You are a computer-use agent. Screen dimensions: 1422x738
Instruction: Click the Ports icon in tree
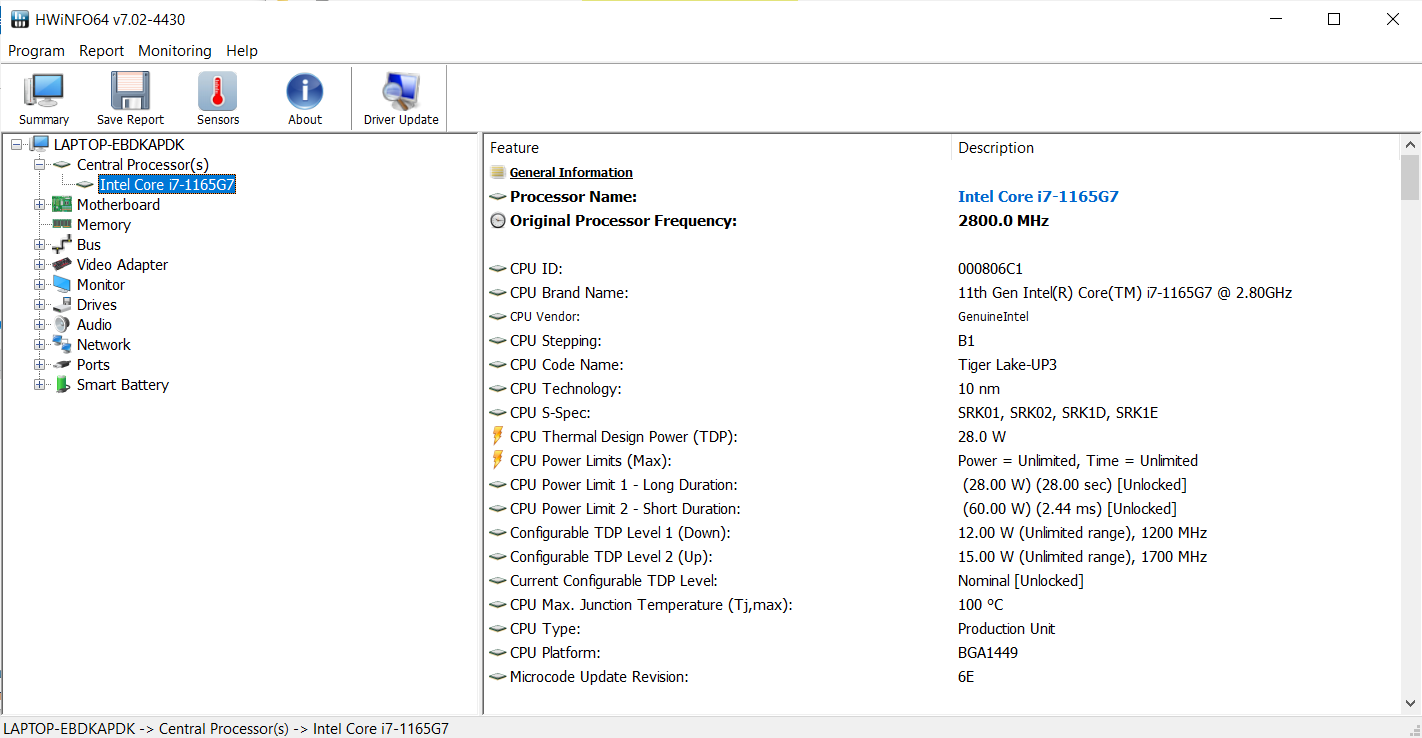pos(63,365)
